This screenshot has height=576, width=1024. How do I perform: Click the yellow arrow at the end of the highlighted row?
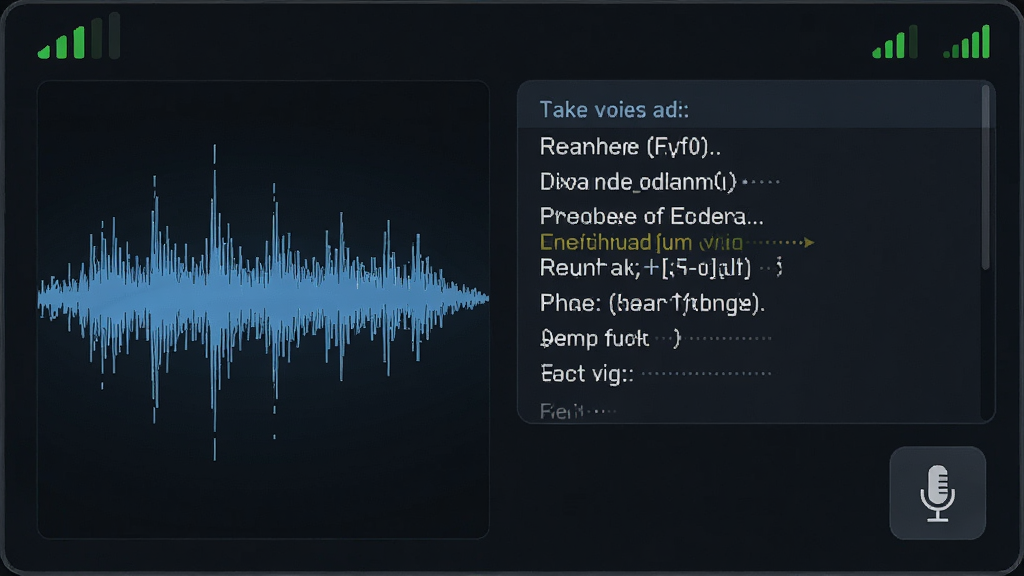pos(810,242)
